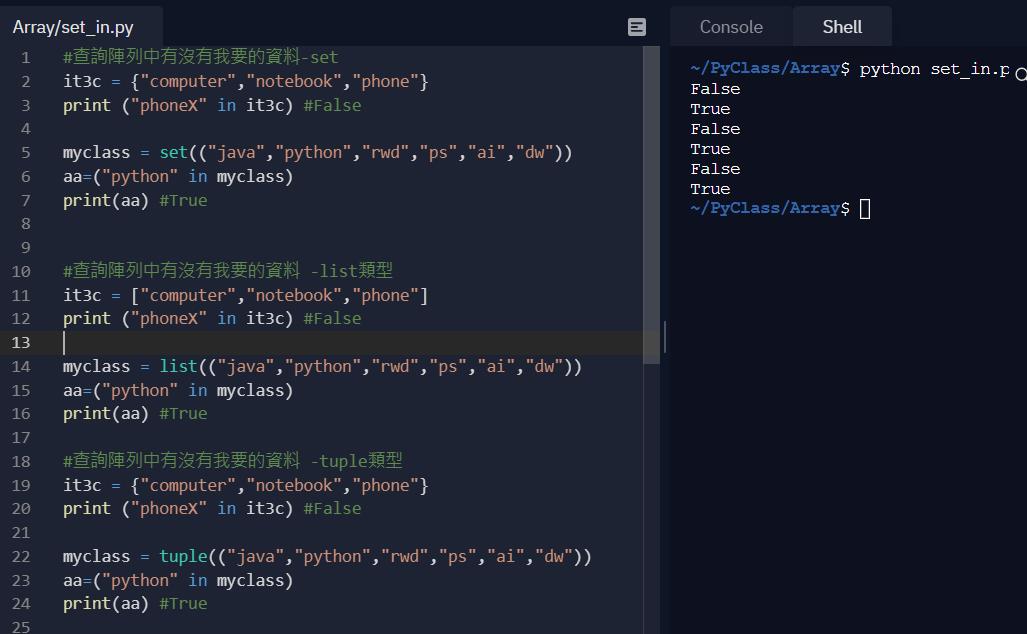Select the Shell tab

[842, 27]
